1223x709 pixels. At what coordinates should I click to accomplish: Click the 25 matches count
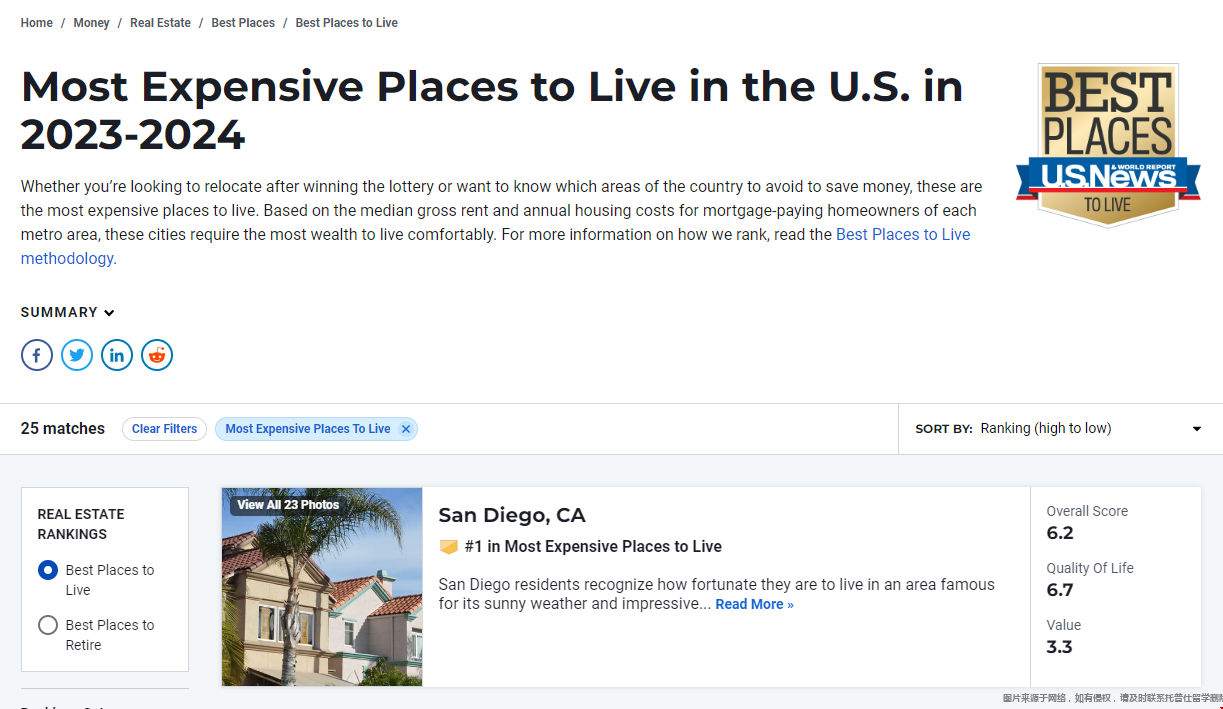(63, 428)
